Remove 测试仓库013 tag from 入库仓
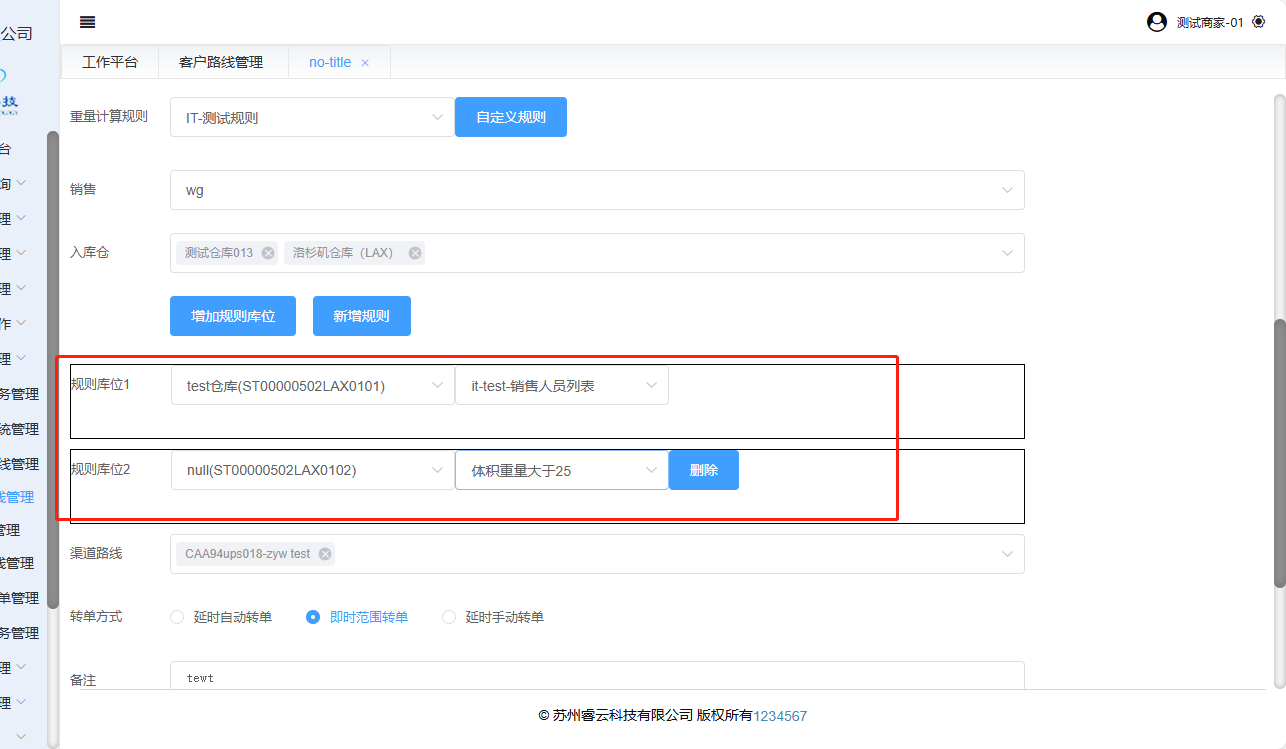Screen dimensions: 1286x749 click(268, 253)
